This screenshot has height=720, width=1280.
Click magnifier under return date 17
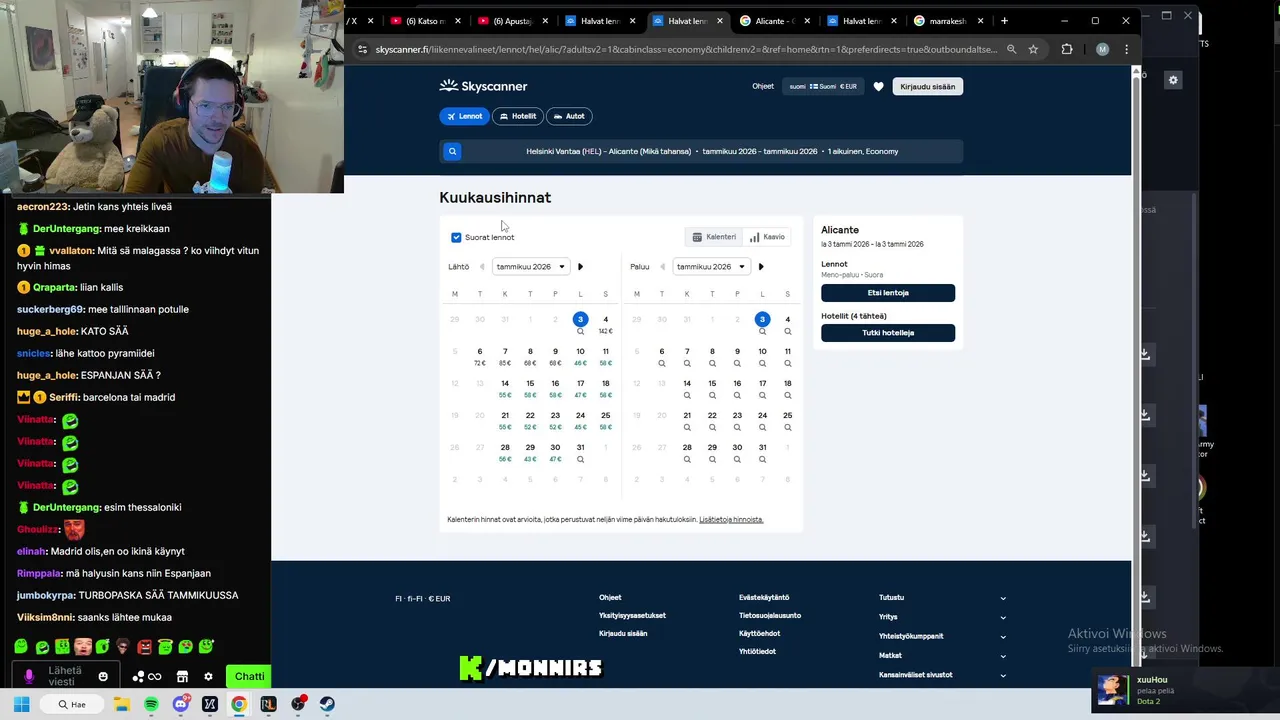pos(762,396)
